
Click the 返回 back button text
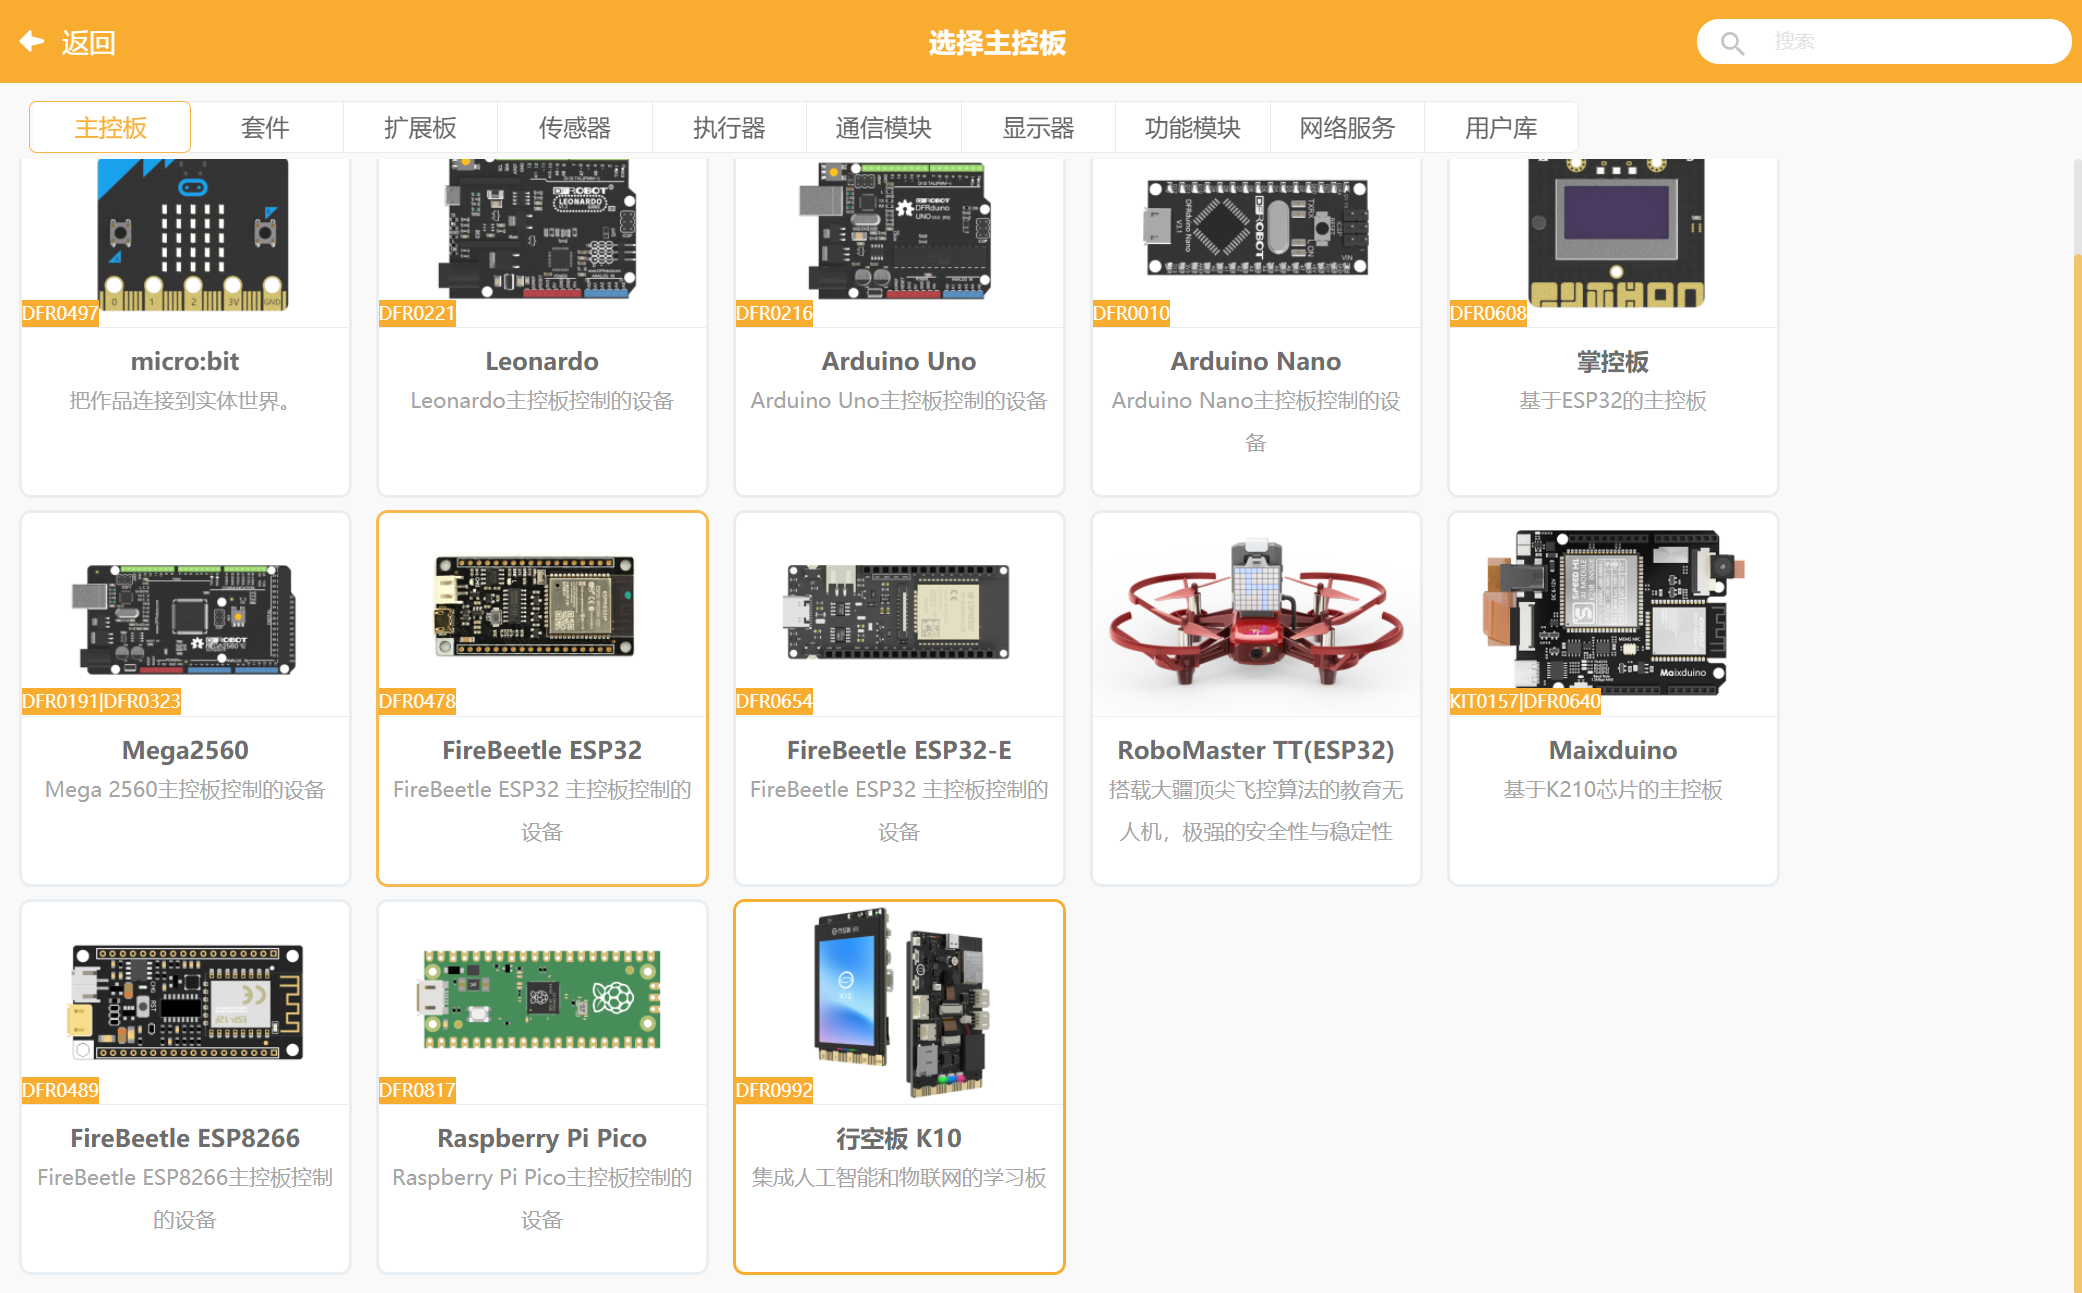(88, 43)
